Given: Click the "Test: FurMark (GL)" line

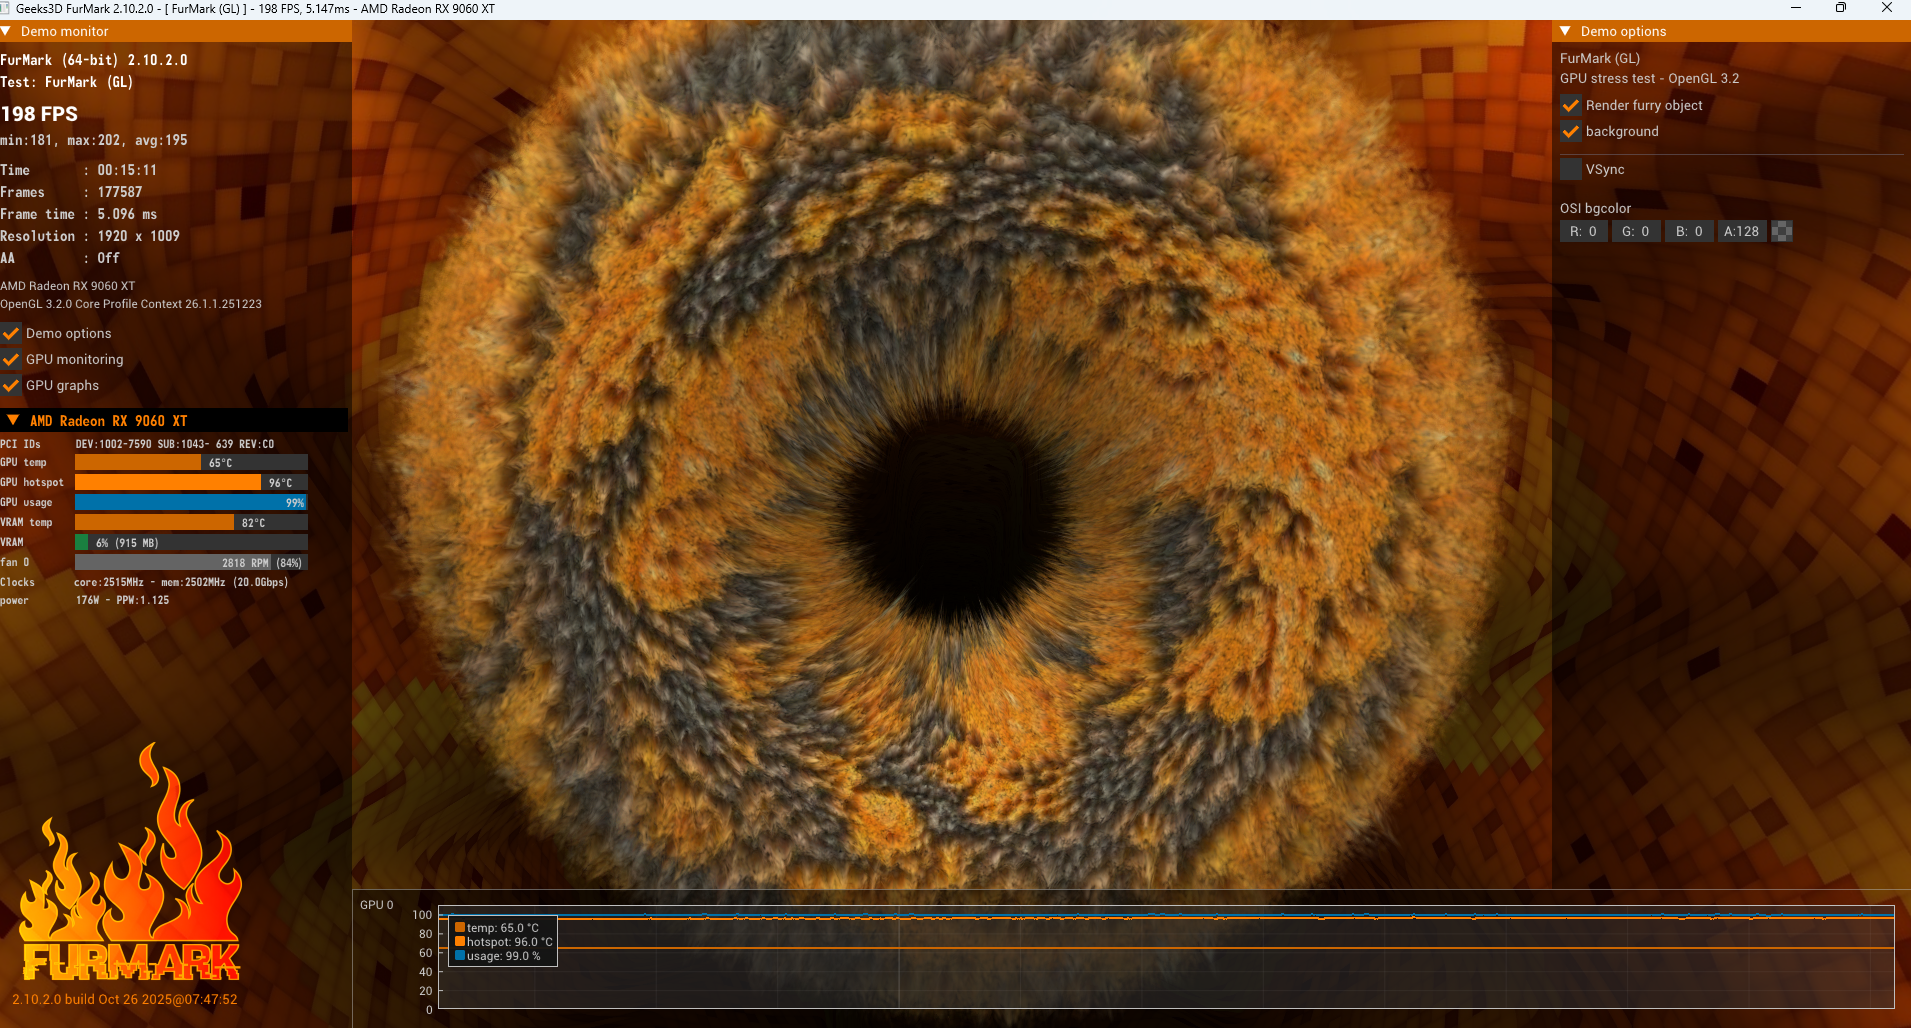Looking at the screenshot, I should coord(67,82).
